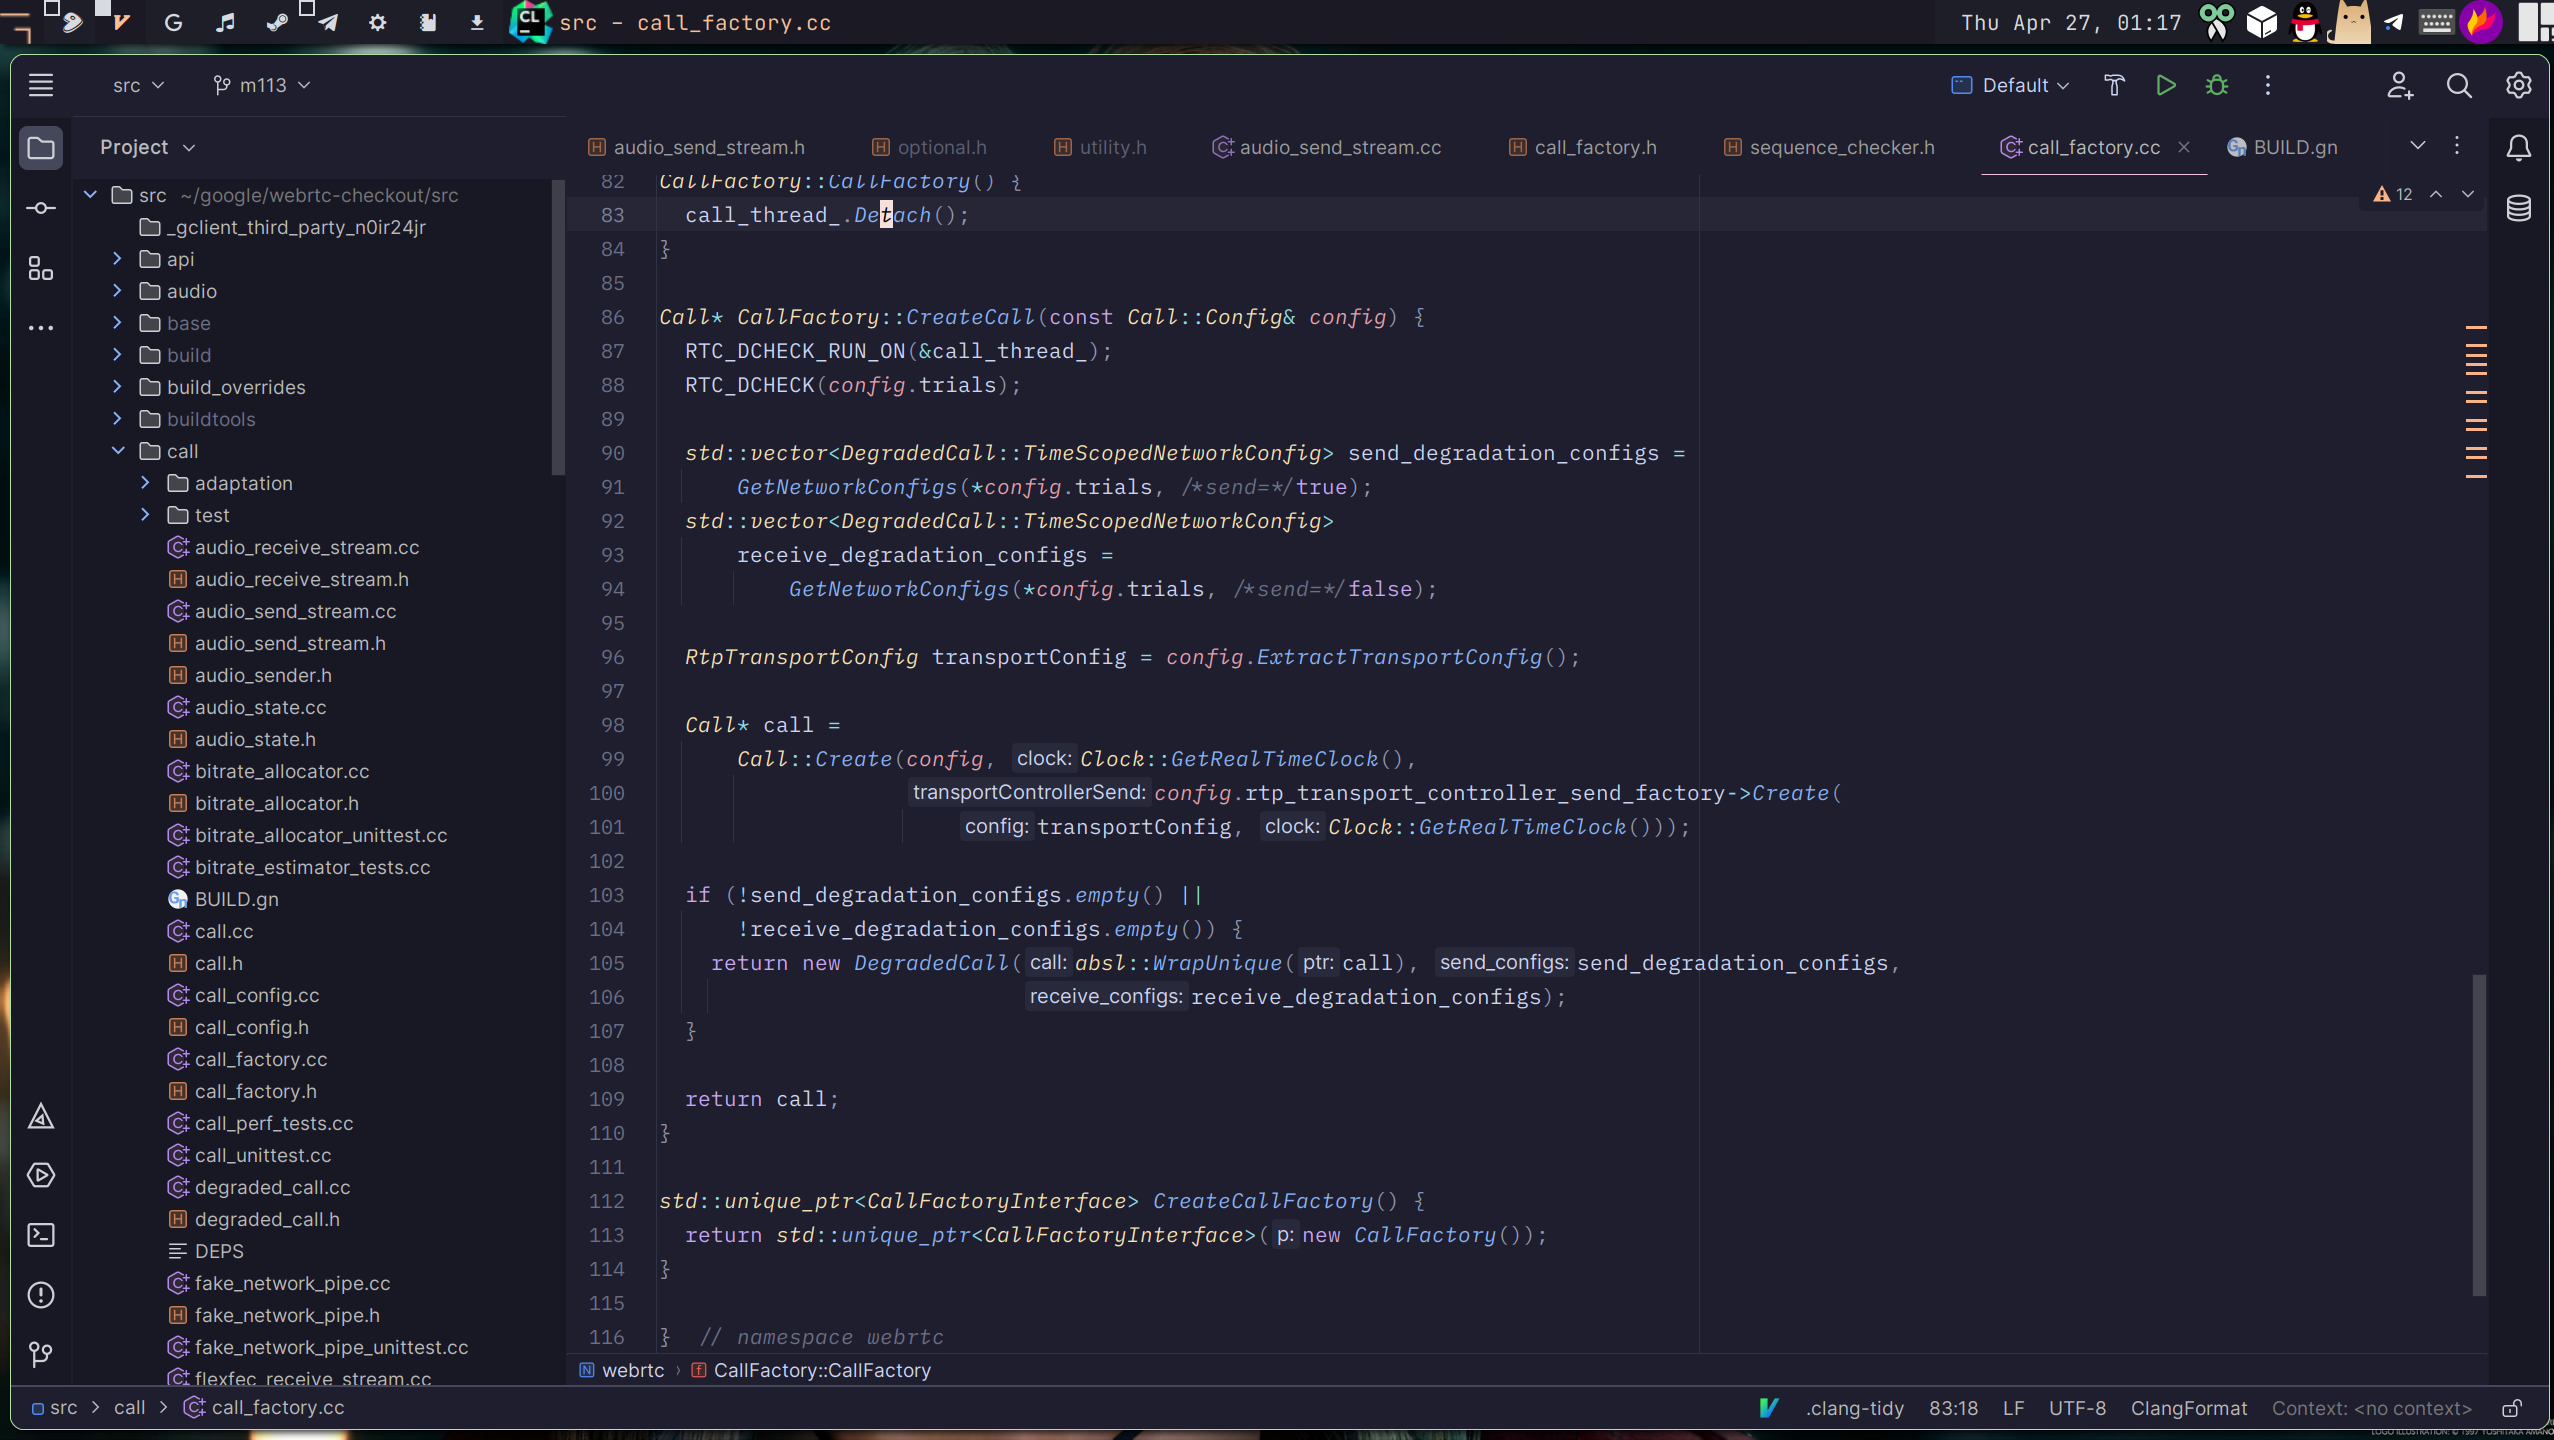
Task: Open Search Everywhere magnifier
Action: [2458, 86]
